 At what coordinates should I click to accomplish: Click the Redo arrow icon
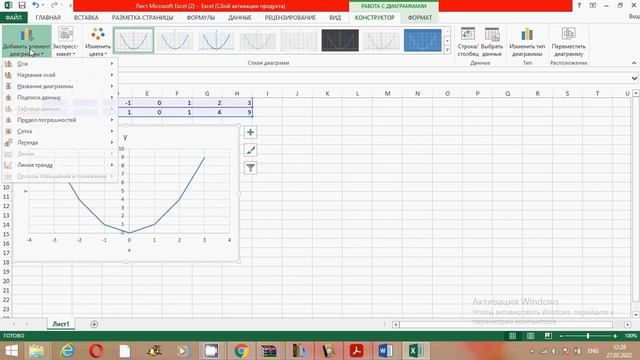coord(54,5)
